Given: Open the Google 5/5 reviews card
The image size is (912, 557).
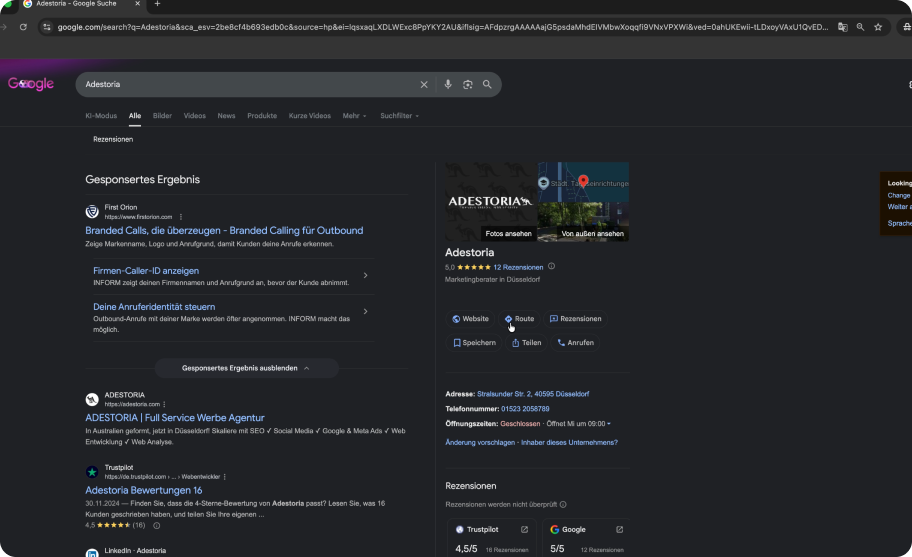Looking at the screenshot, I should tap(587, 538).
